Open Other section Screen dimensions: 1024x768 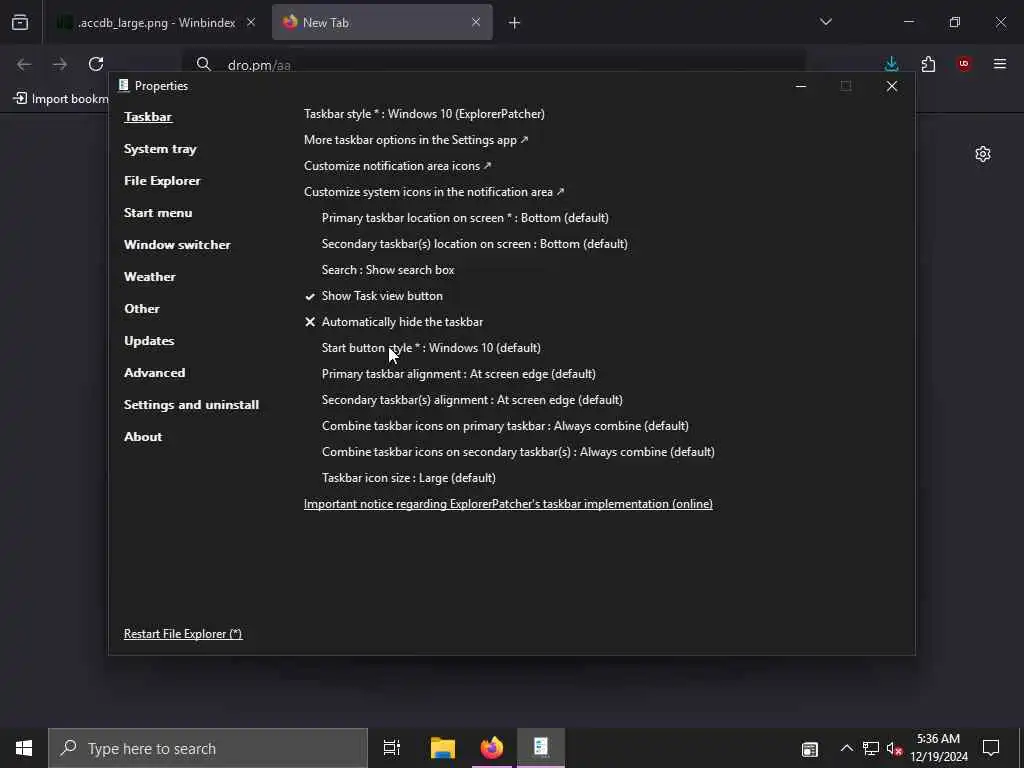pos(142,309)
